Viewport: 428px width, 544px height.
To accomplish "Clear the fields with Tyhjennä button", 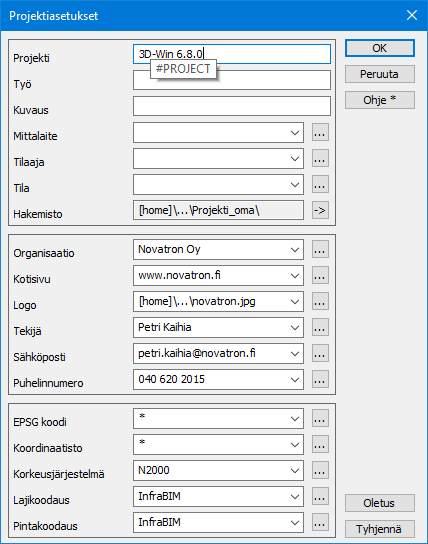I will pos(379,529).
